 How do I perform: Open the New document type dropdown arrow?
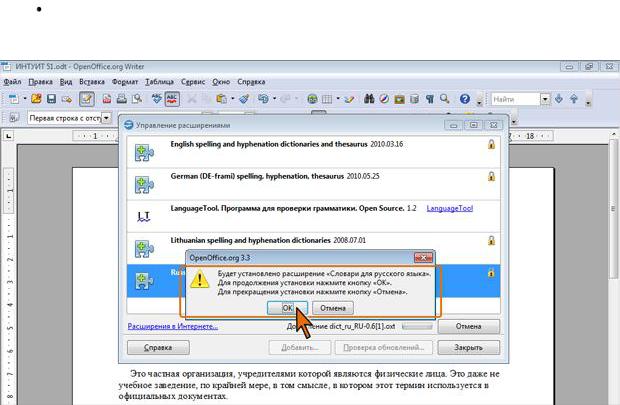25,99
